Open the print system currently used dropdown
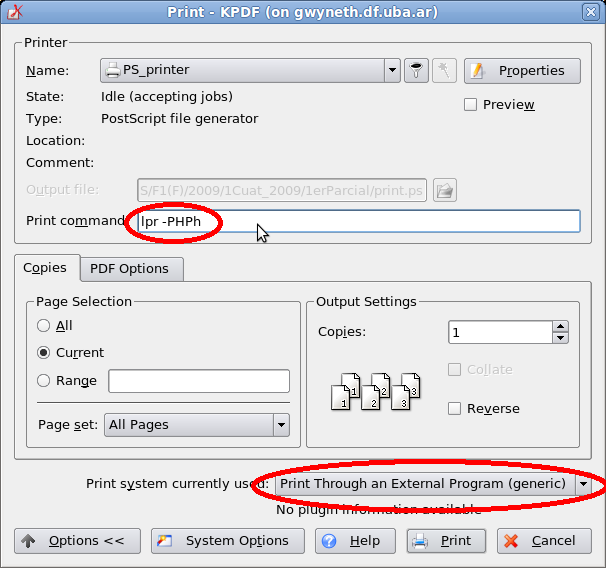The image size is (606, 568). coord(433,484)
